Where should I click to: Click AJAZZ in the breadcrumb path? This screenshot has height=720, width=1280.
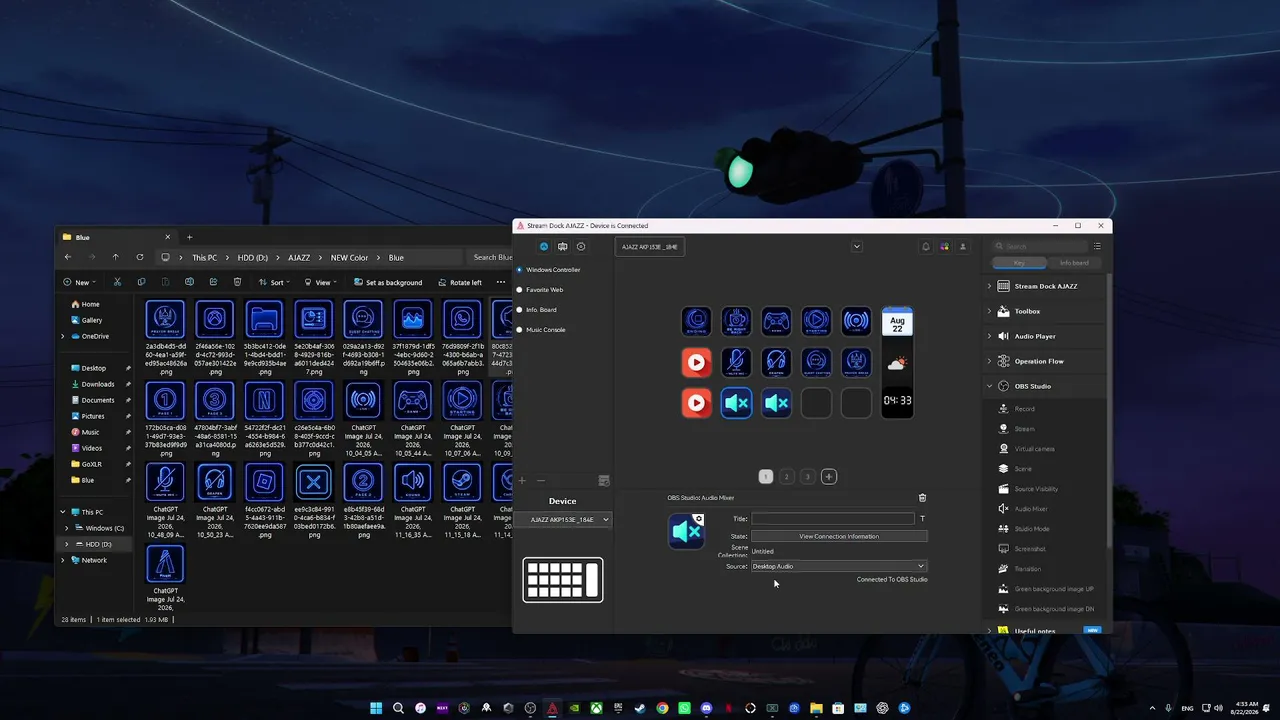click(x=299, y=258)
